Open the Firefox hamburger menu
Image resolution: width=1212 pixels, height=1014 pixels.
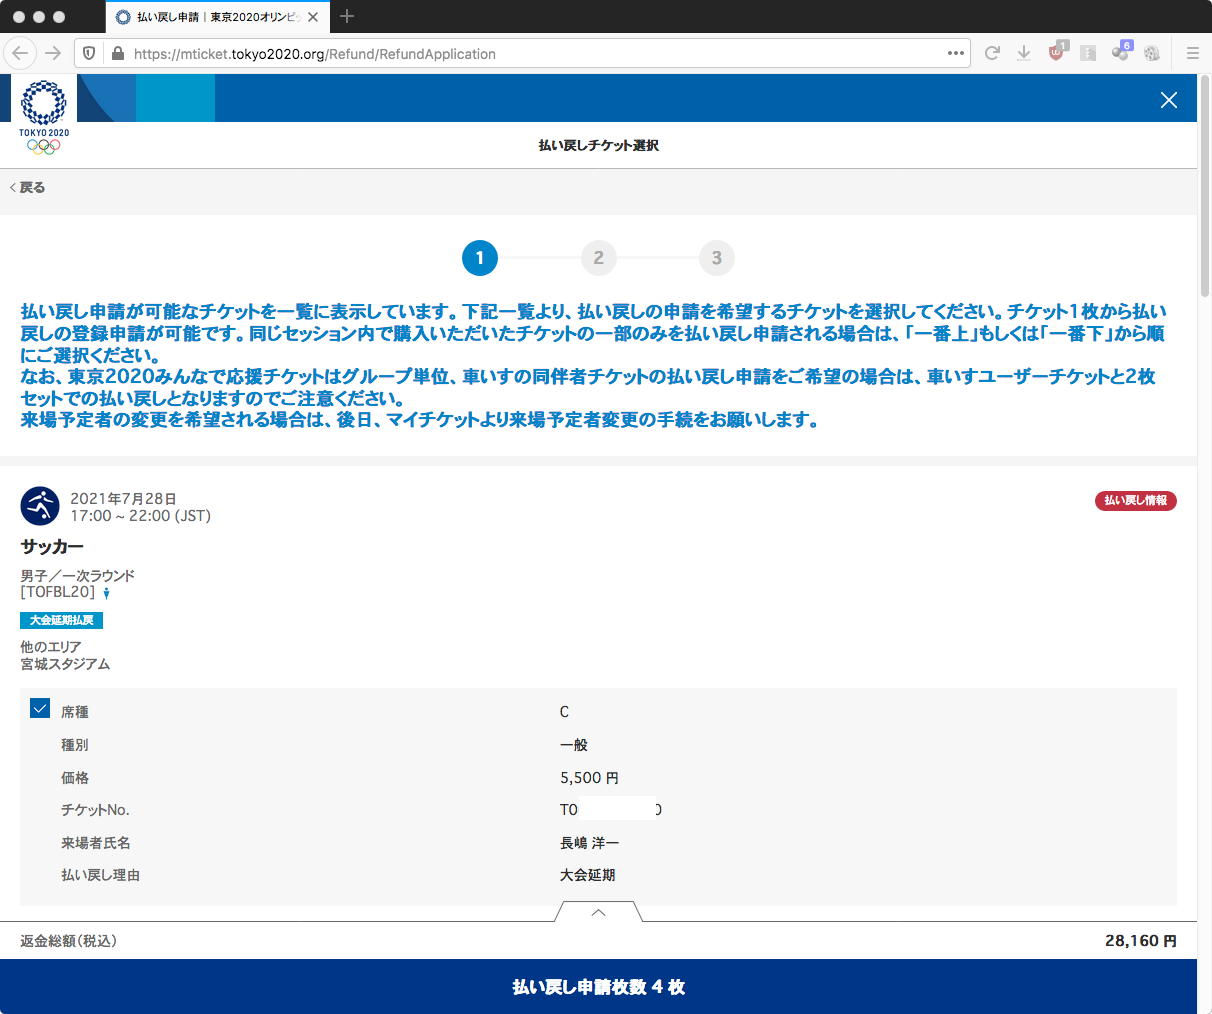click(x=1192, y=53)
